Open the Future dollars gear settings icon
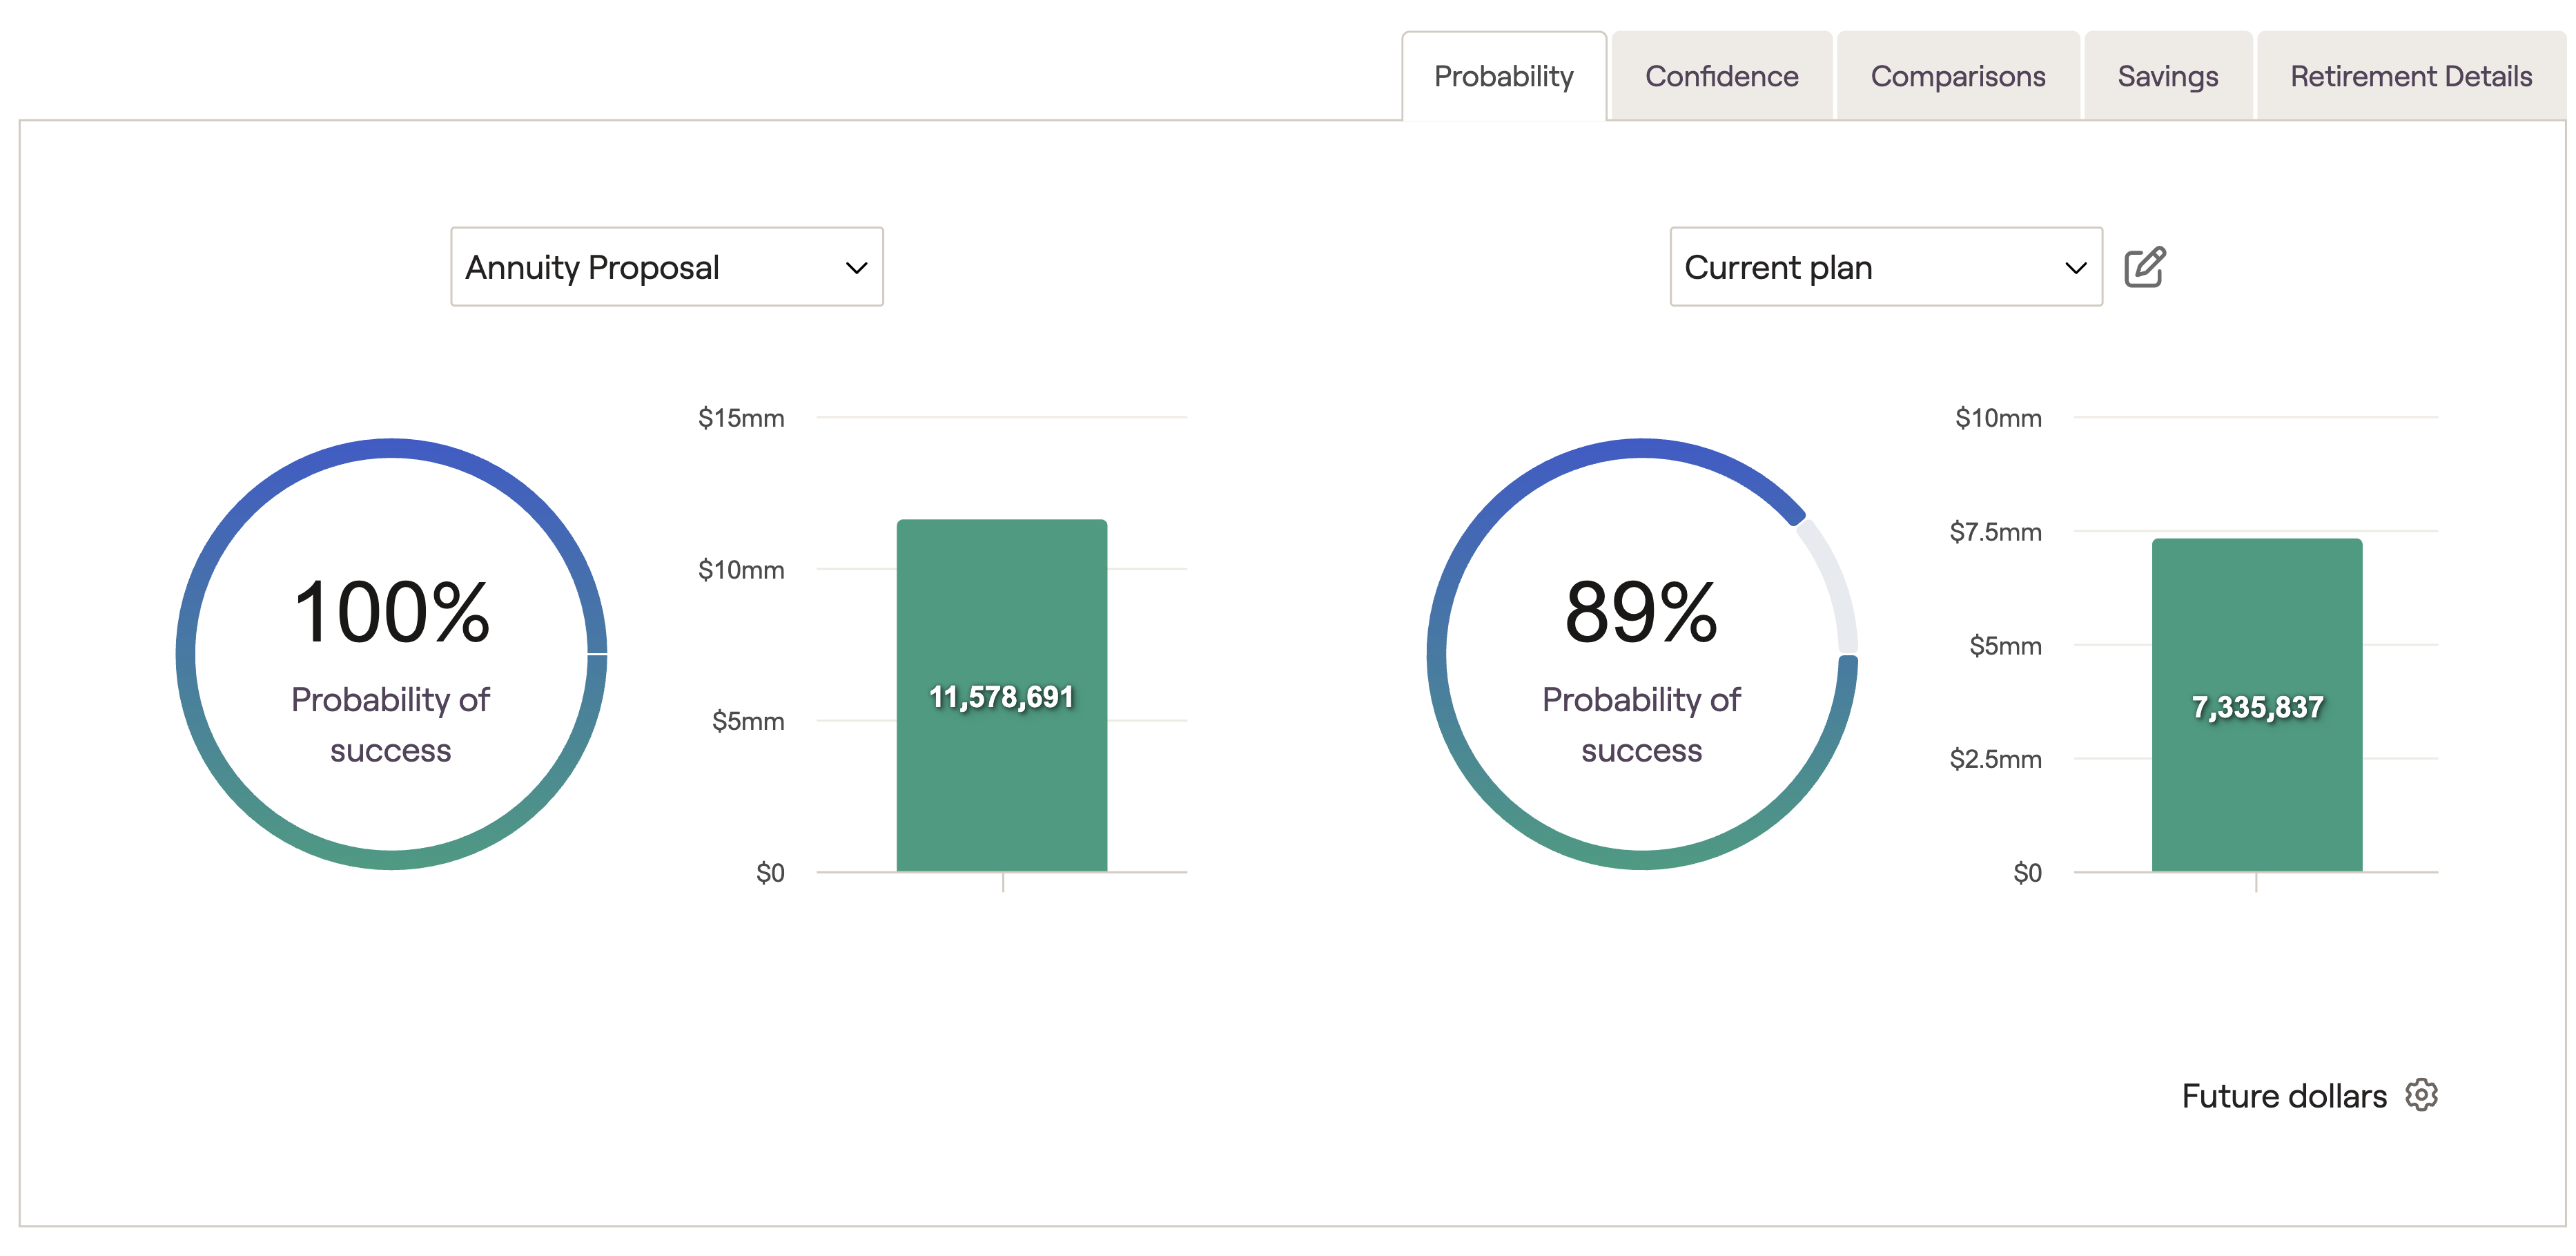 (x=2421, y=1095)
